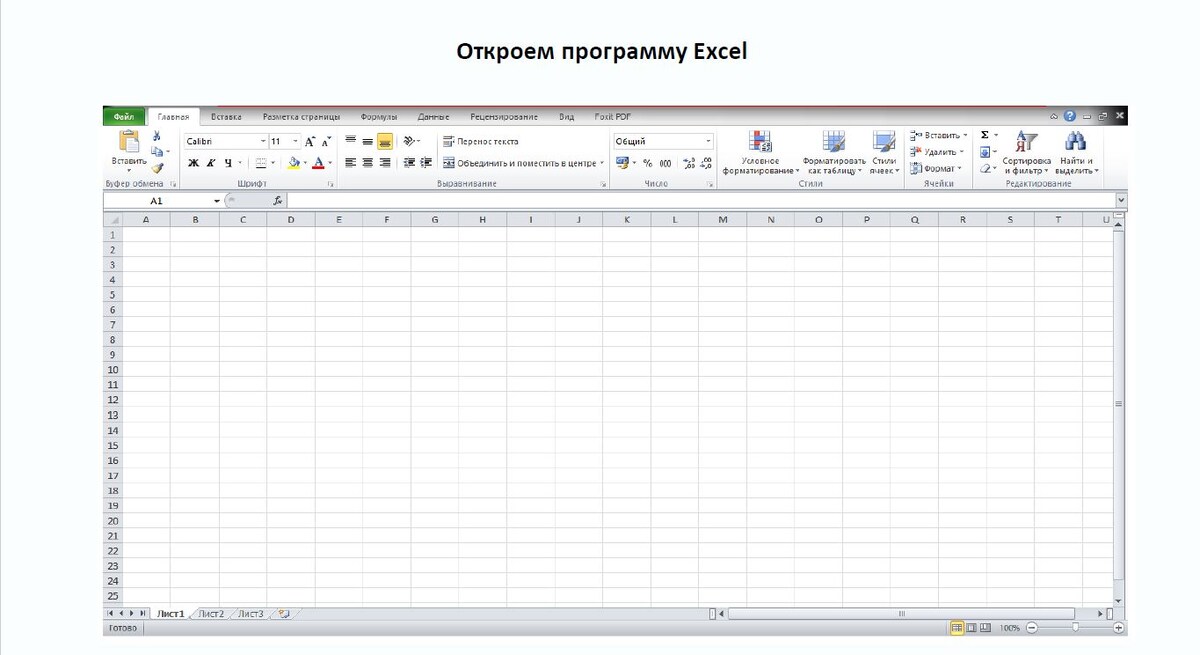Click the insert new worksheet tab icon
Screen dimensions: 1200x655
tap(283, 613)
